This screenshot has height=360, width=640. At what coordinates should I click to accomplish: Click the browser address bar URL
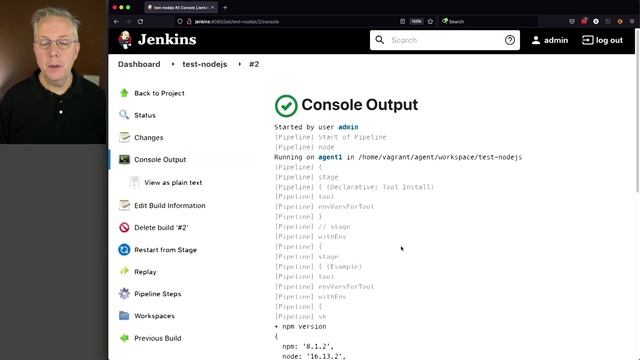(237, 22)
